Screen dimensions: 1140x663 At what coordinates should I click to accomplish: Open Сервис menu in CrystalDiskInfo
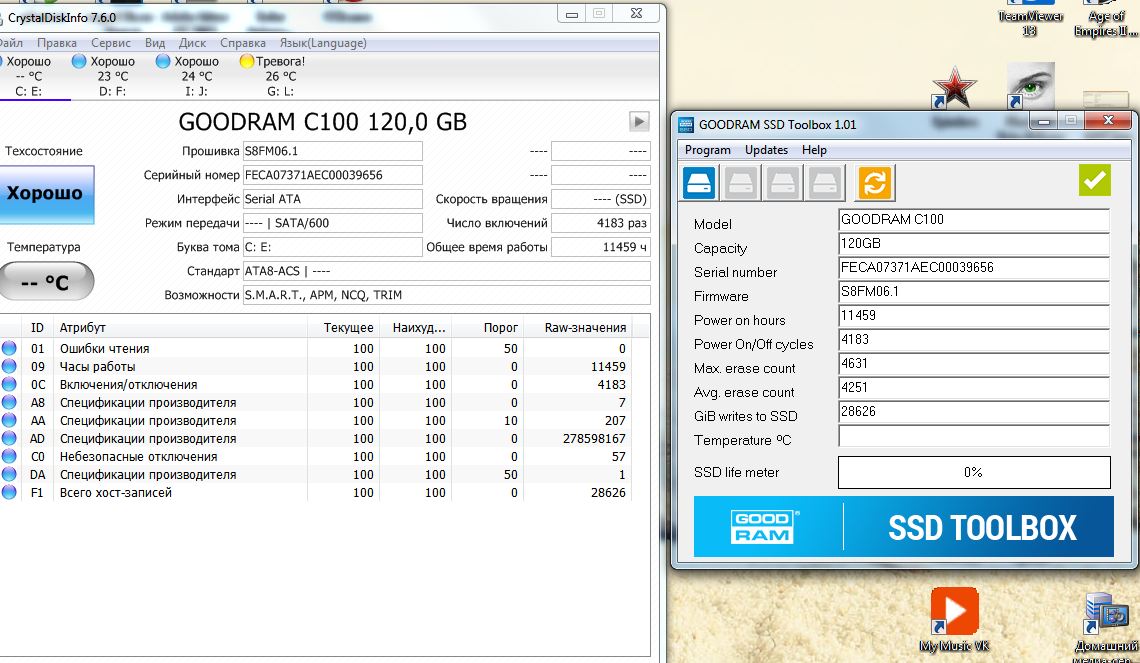[x=111, y=43]
